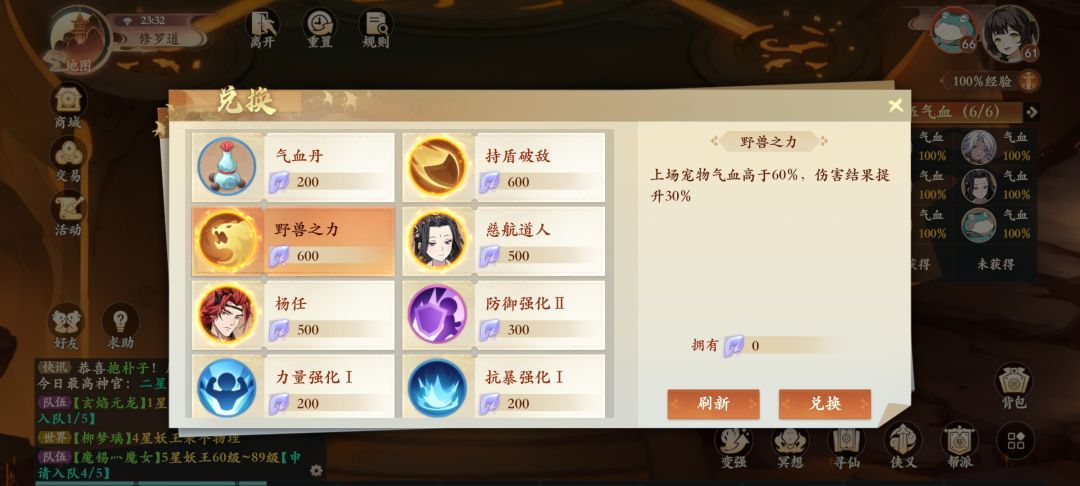Choose the 慈航道人 character item

(x=503, y=242)
